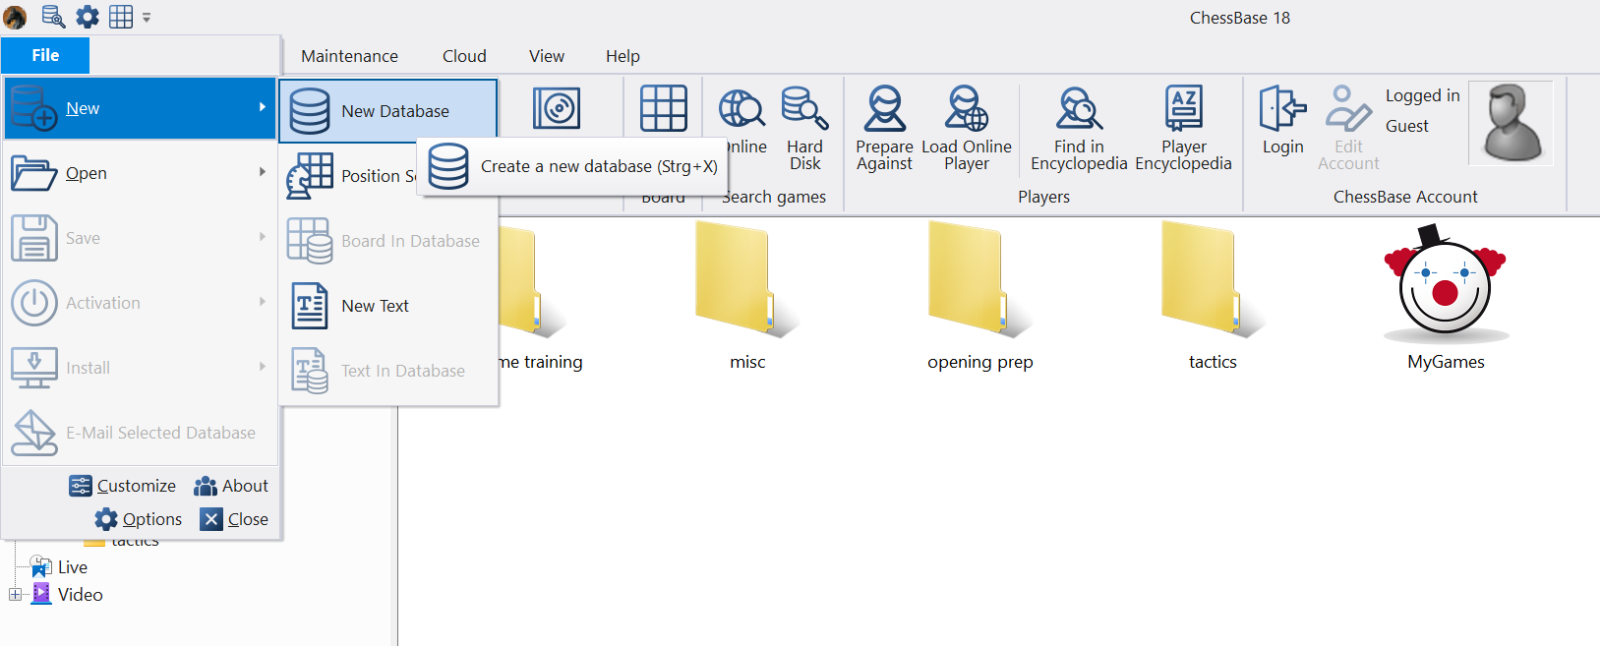This screenshot has width=1600, height=646.
Task: Open the About dialog
Action: pos(231,486)
